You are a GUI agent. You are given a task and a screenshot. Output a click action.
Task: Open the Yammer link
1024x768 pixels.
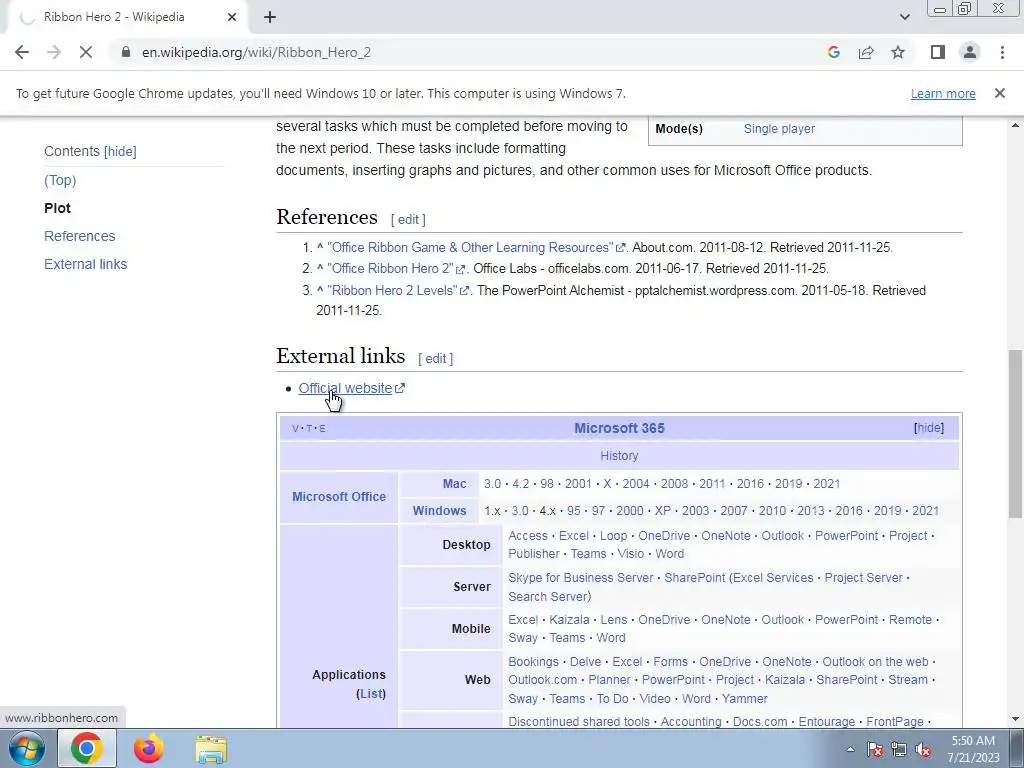(744, 699)
